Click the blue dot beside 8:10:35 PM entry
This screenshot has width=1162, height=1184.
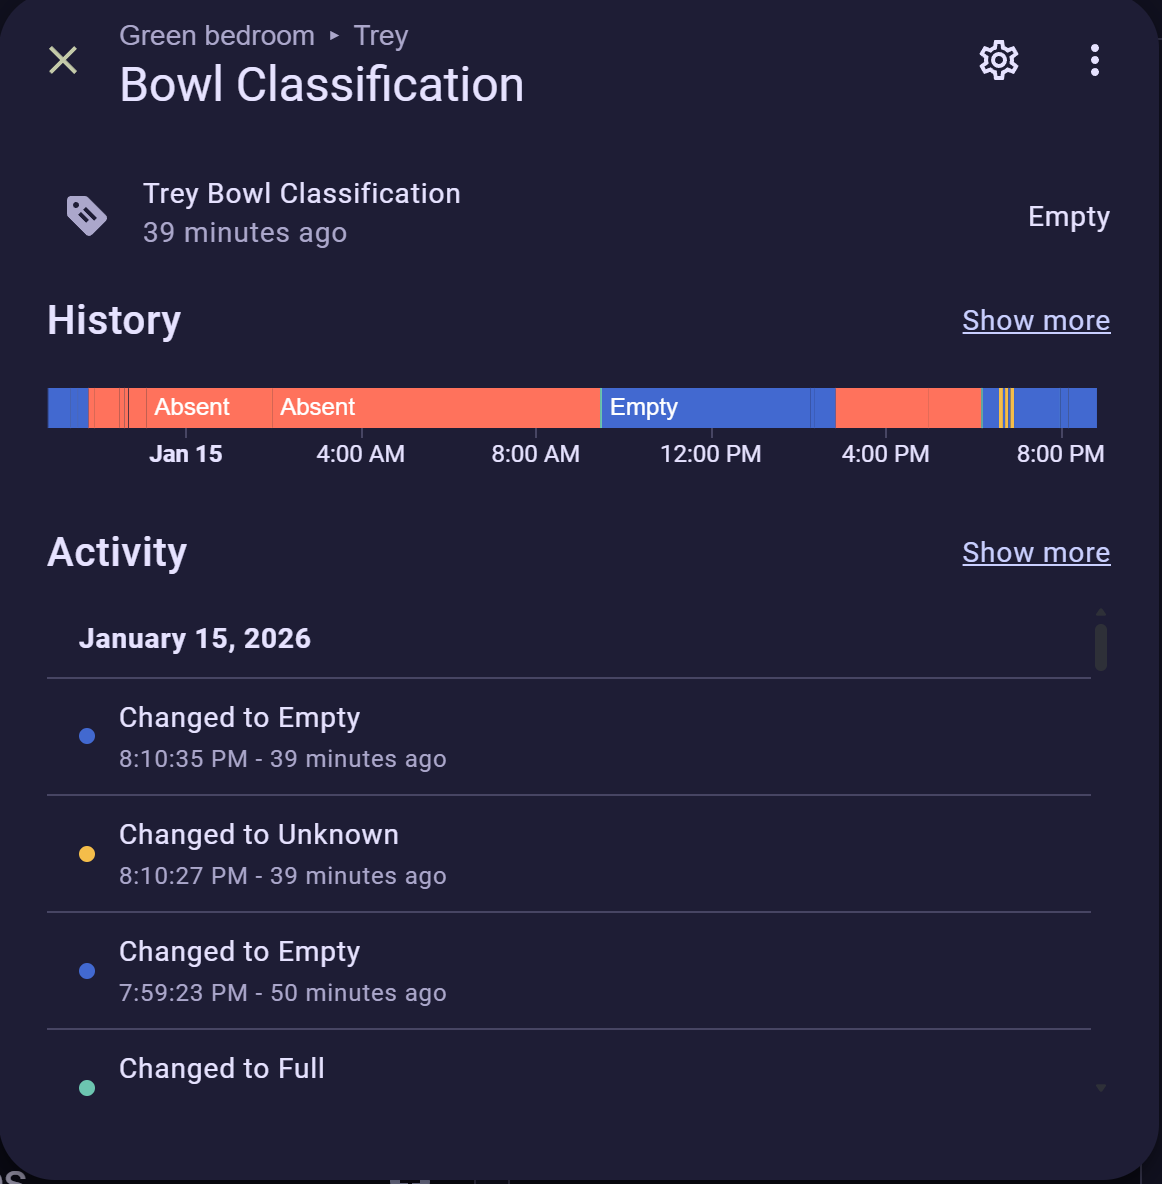(87, 736)
